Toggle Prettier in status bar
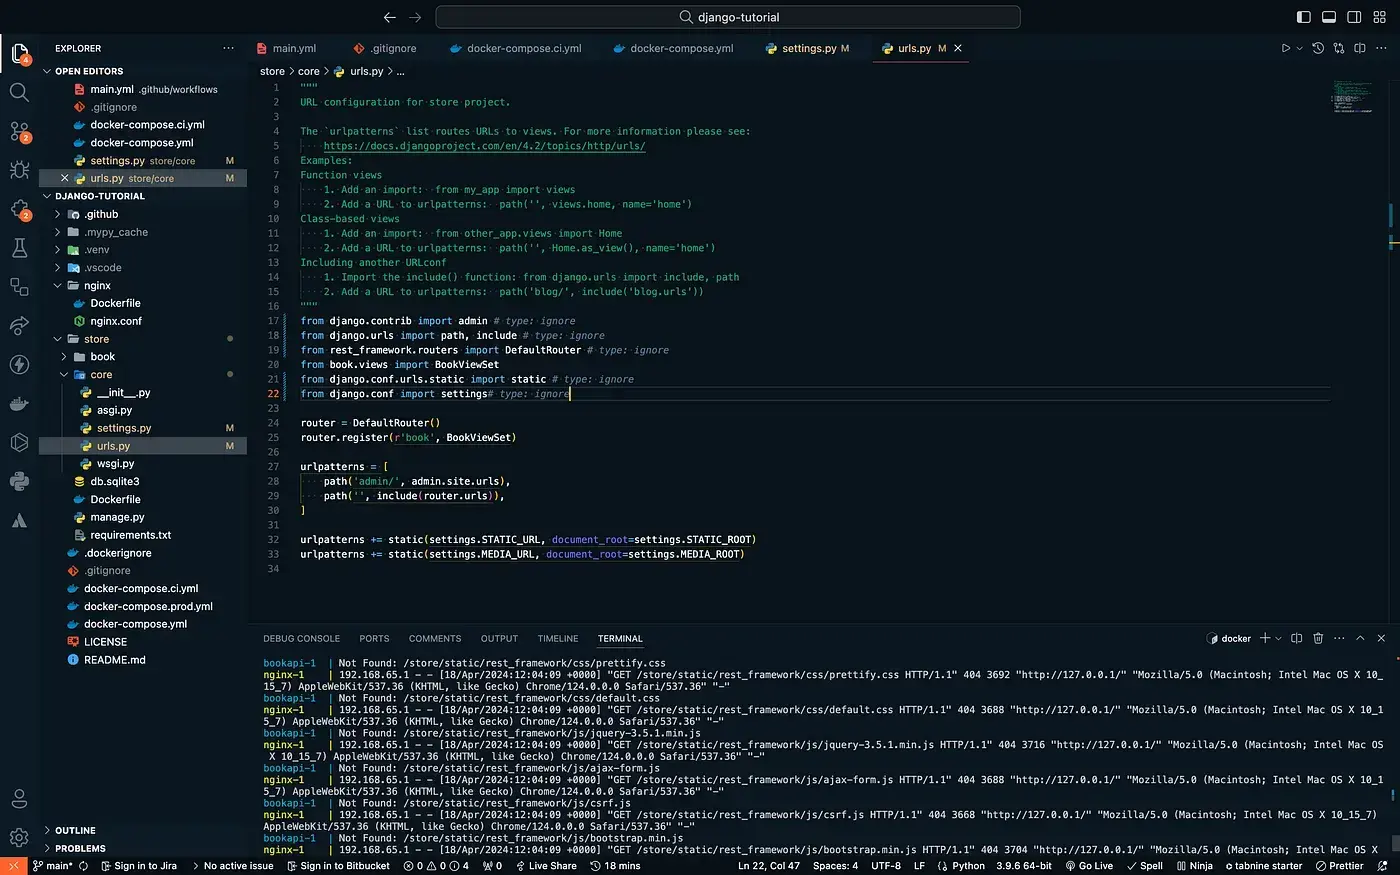The image size is (1400, 875). click(1340, 866)
